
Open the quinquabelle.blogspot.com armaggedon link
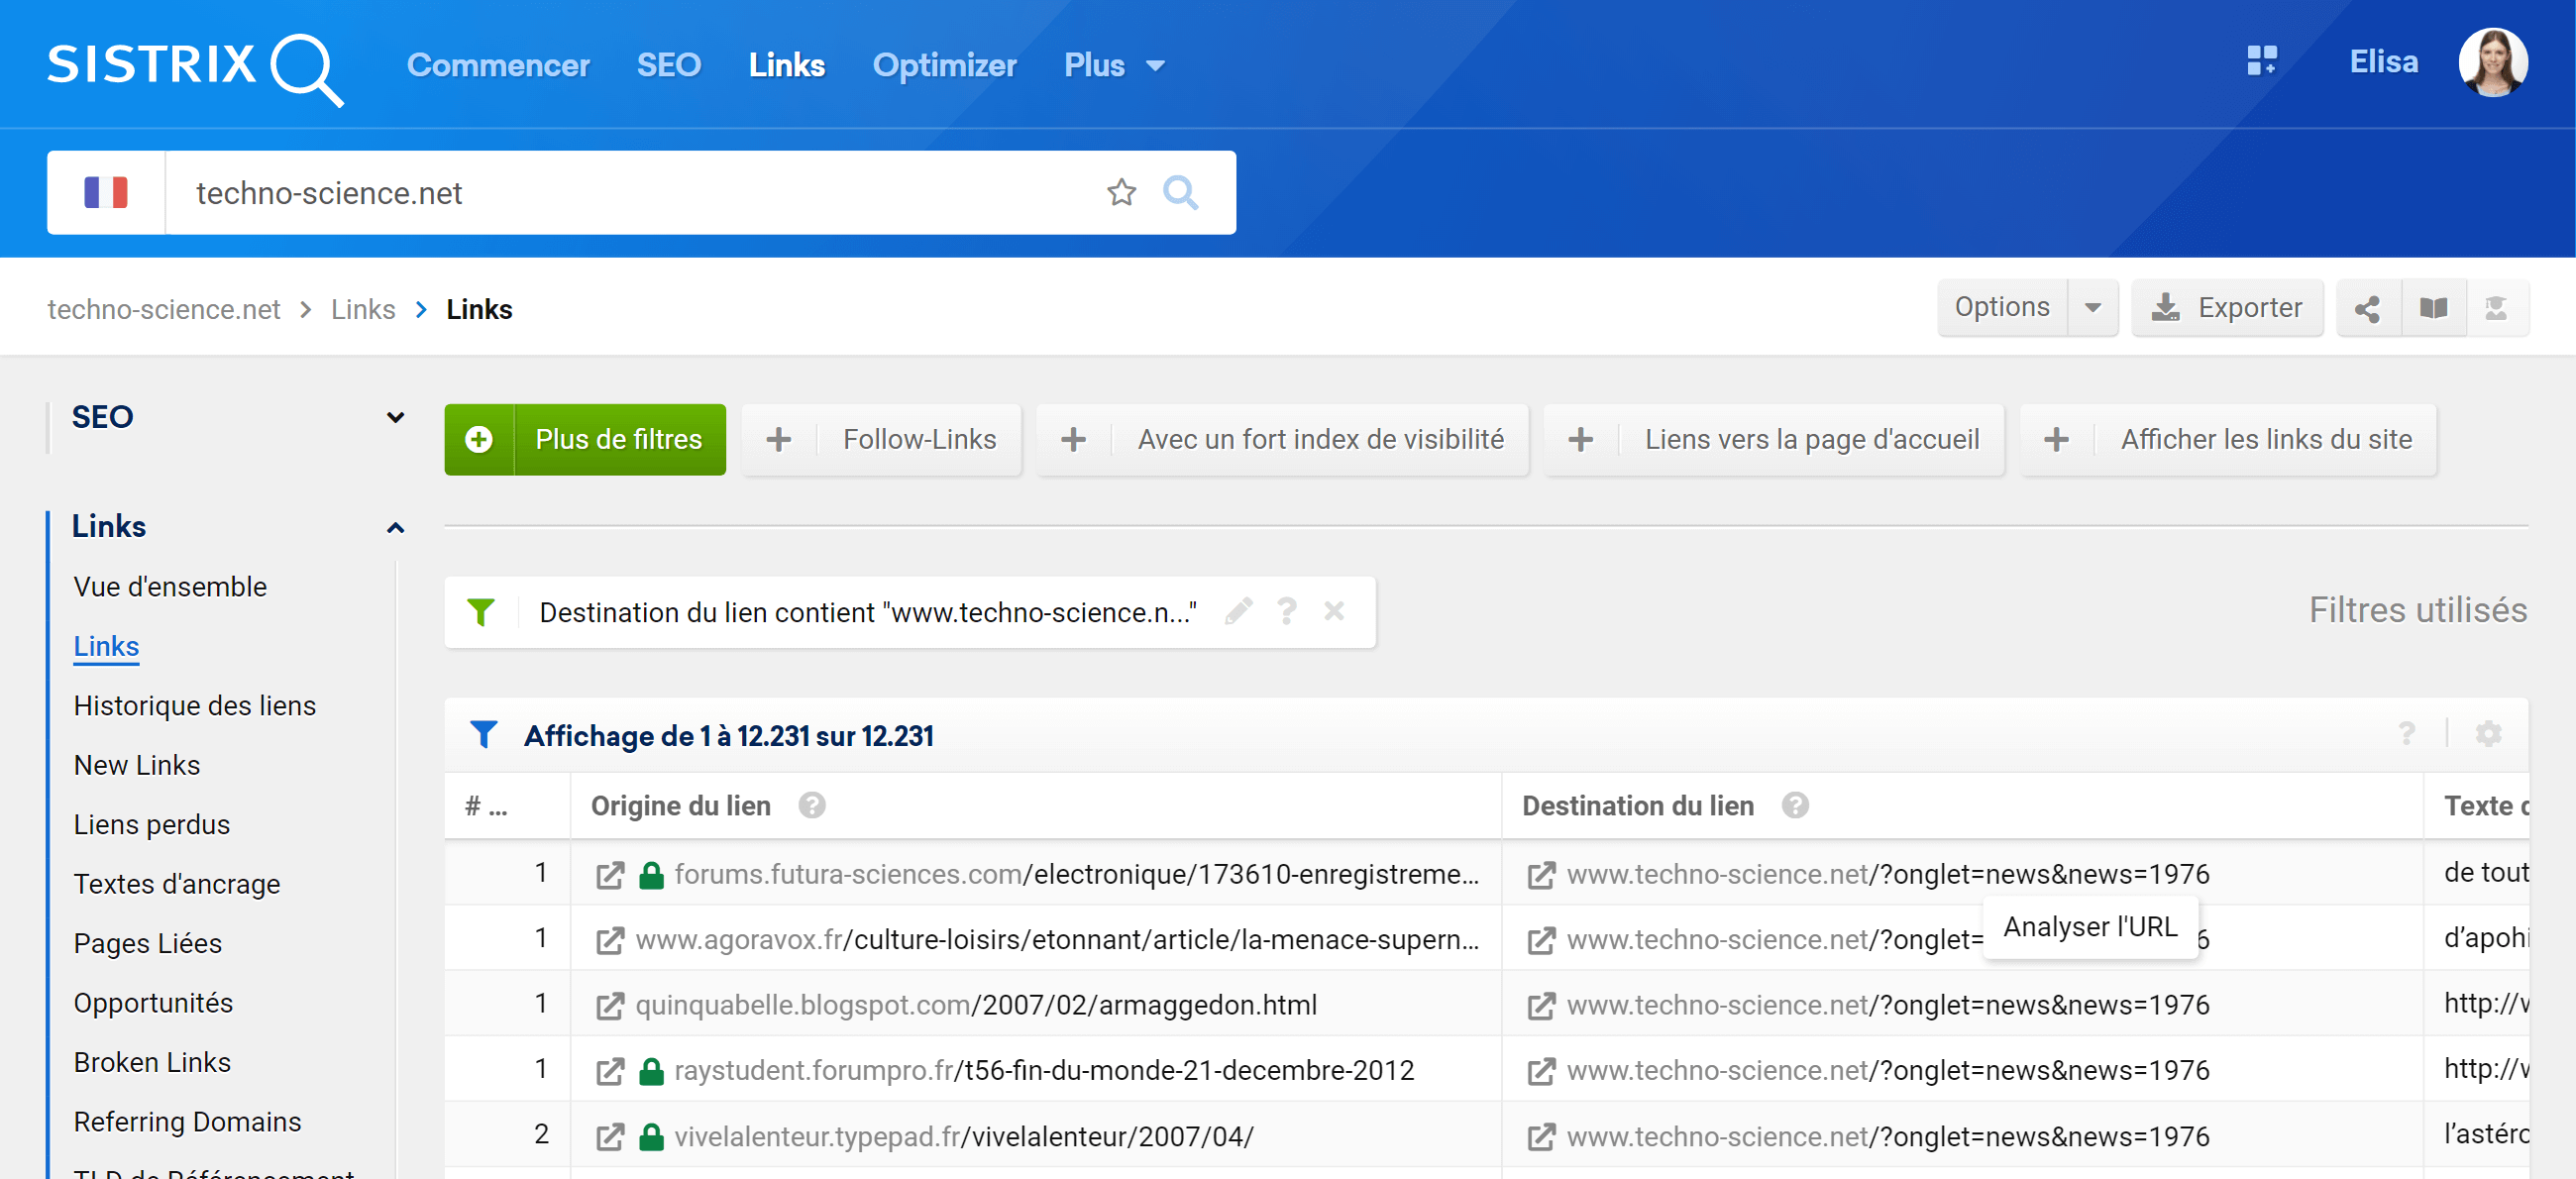tap(976, 1005)
